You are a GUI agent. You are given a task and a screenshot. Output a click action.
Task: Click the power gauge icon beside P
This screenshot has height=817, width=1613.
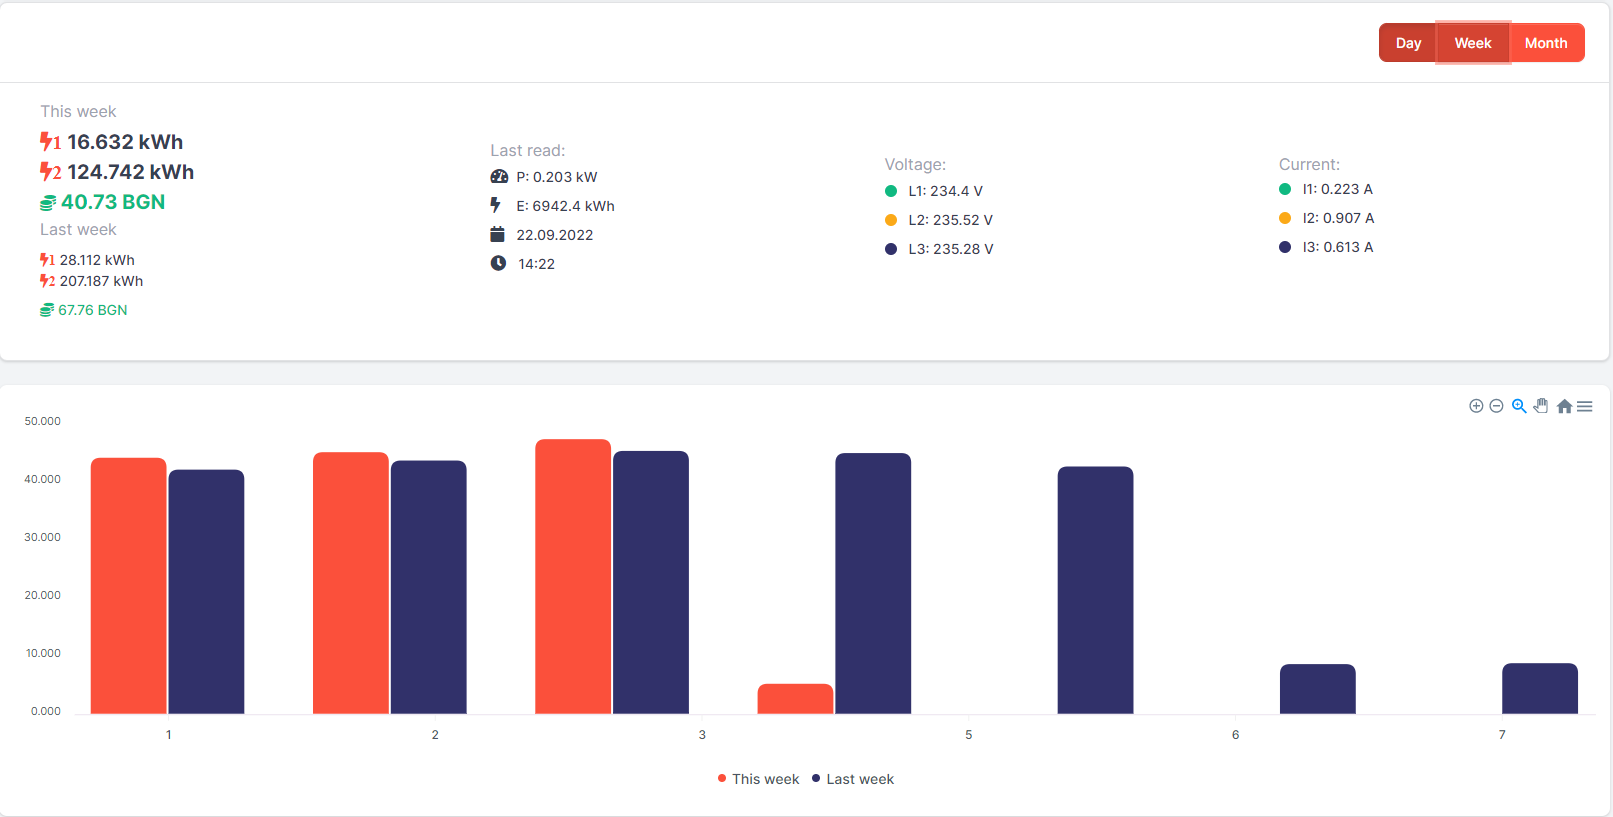[499, 177]
